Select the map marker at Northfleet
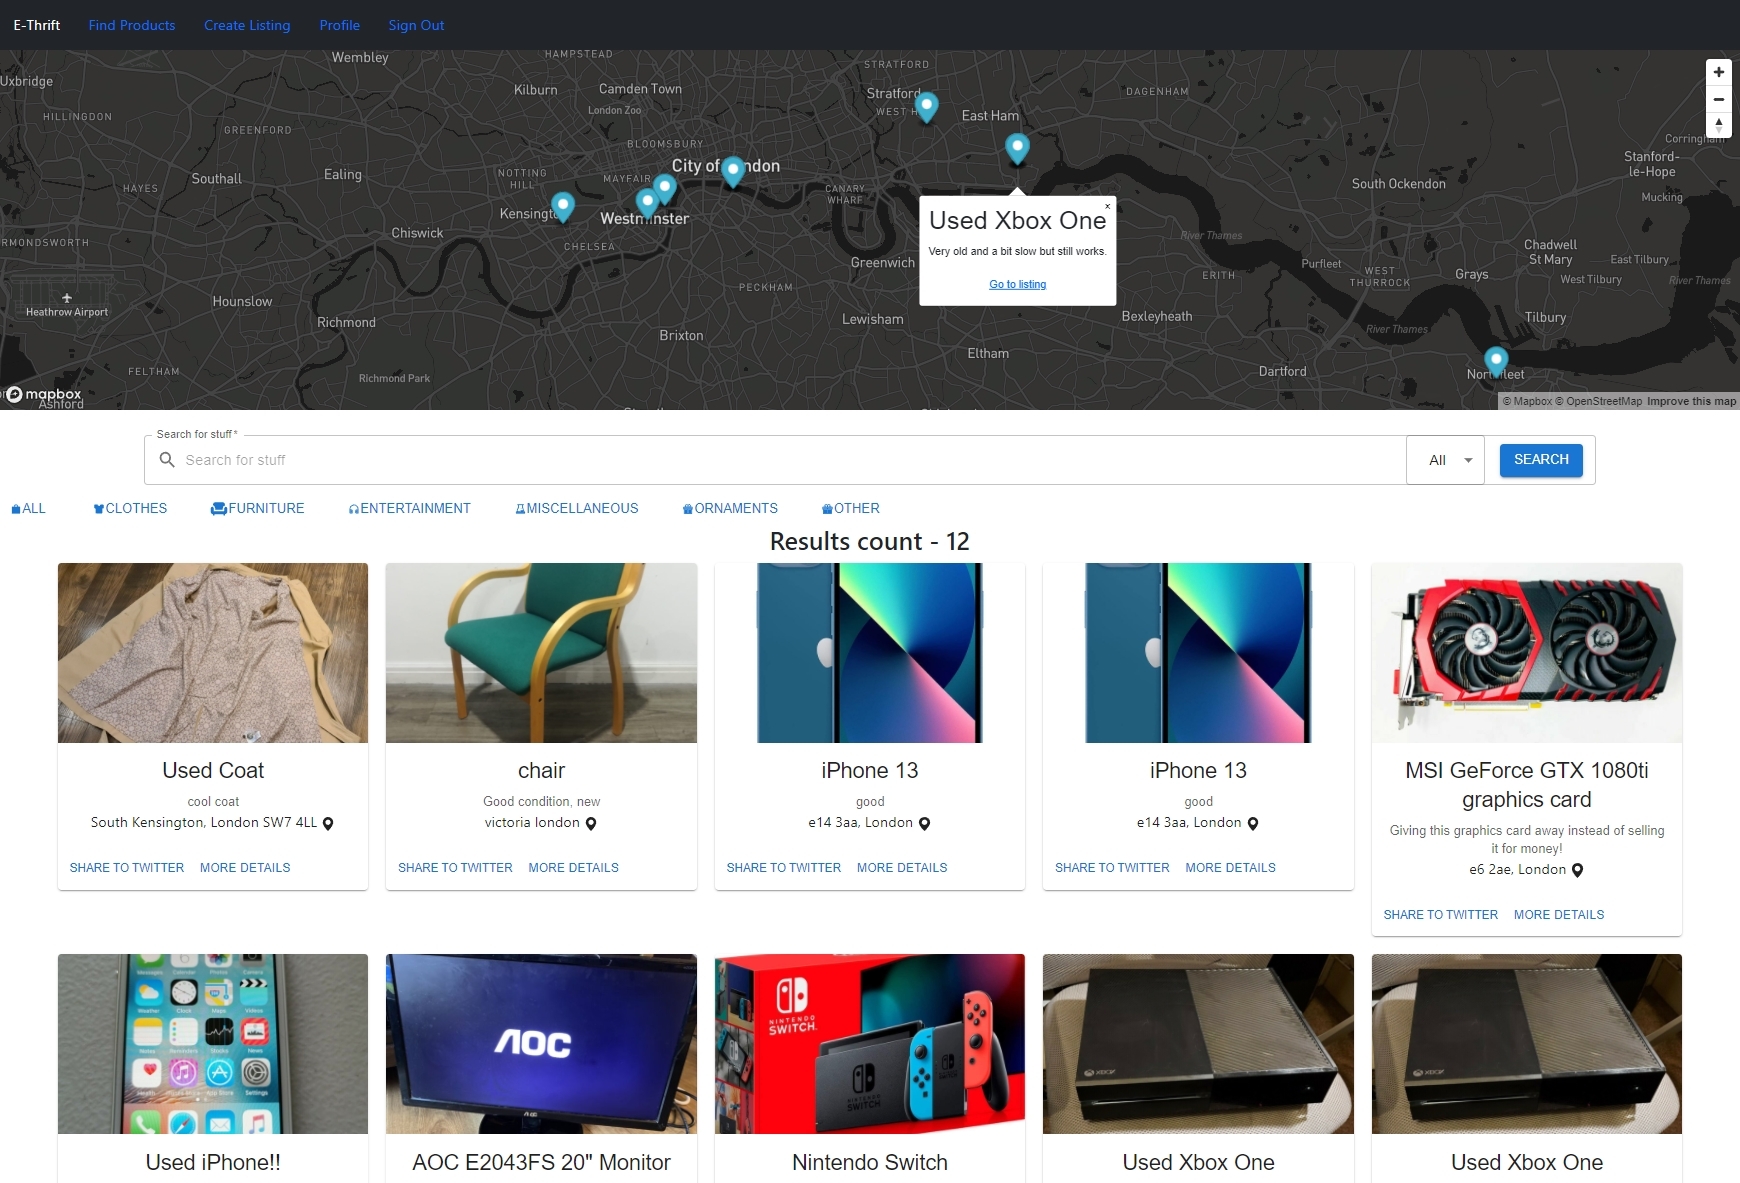 point(1495,361)
